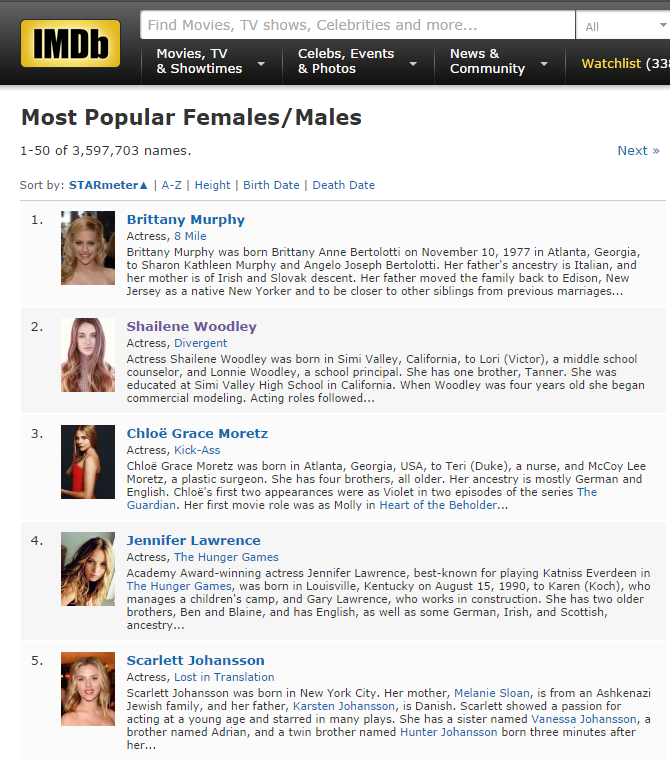
Task: Open the Kick-Ass movie link
Action: pos(197,450)
